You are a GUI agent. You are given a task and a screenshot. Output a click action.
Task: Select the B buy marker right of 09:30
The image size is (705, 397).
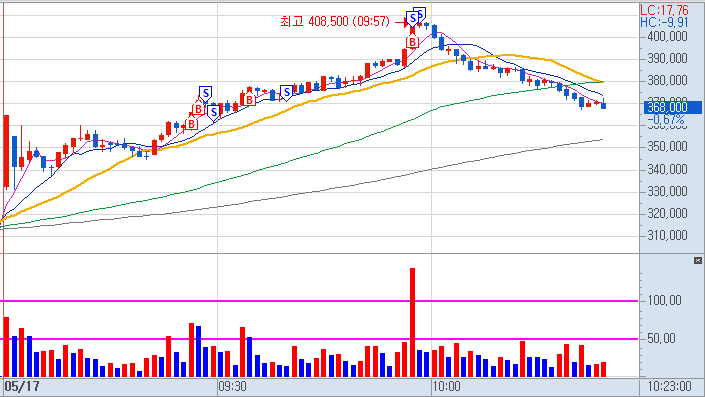click(x=249, y=100)
